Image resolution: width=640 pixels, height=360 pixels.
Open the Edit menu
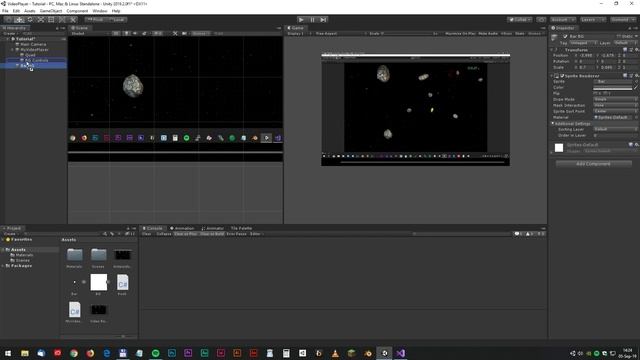click(16, 11)
